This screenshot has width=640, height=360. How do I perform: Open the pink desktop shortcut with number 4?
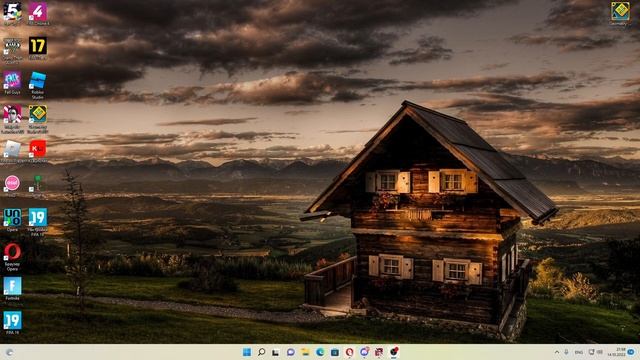point(38,11)
